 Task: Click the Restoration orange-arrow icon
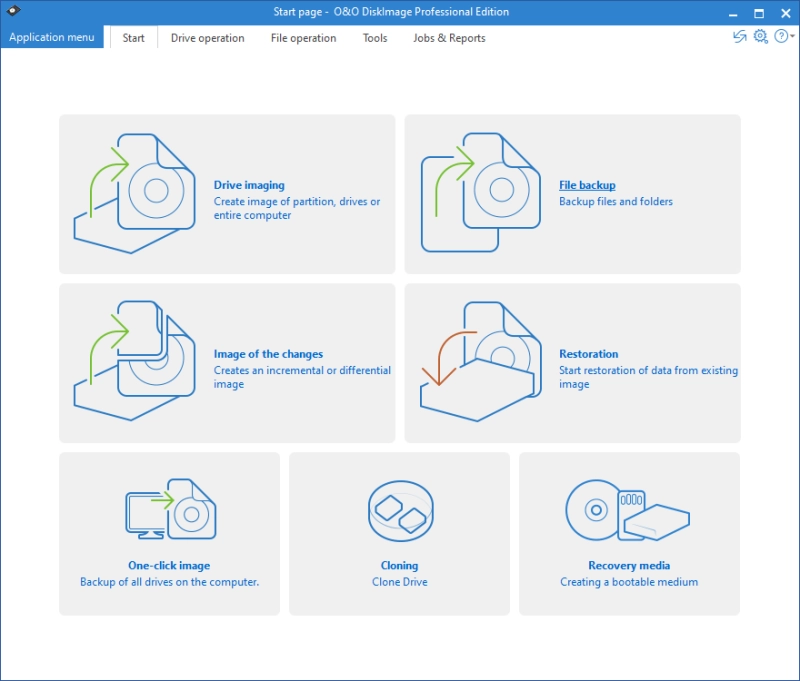[481, 361]
